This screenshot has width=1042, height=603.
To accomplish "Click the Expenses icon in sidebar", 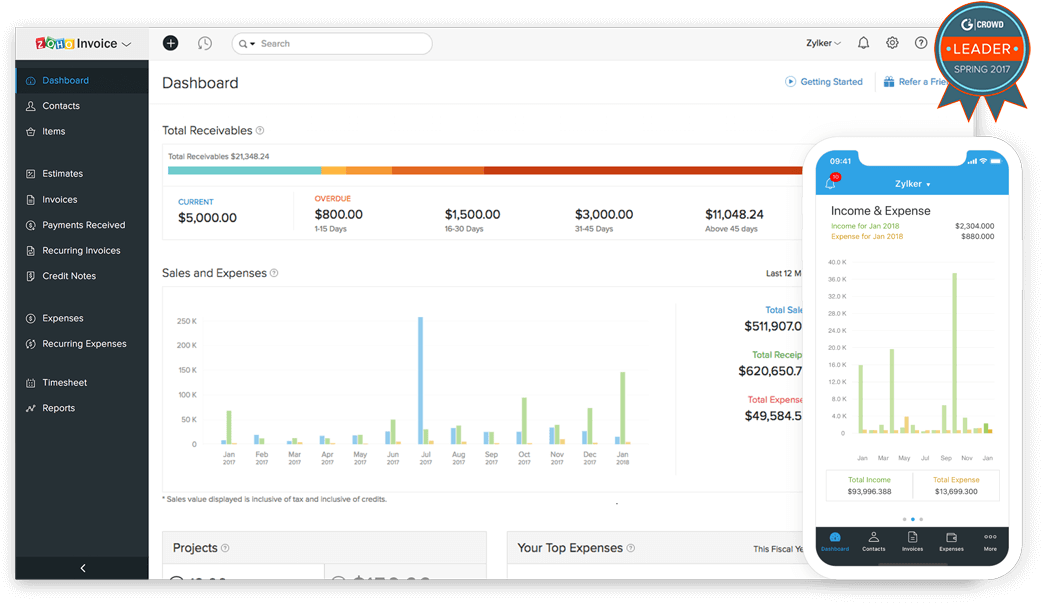I will [x=31, y=318].
